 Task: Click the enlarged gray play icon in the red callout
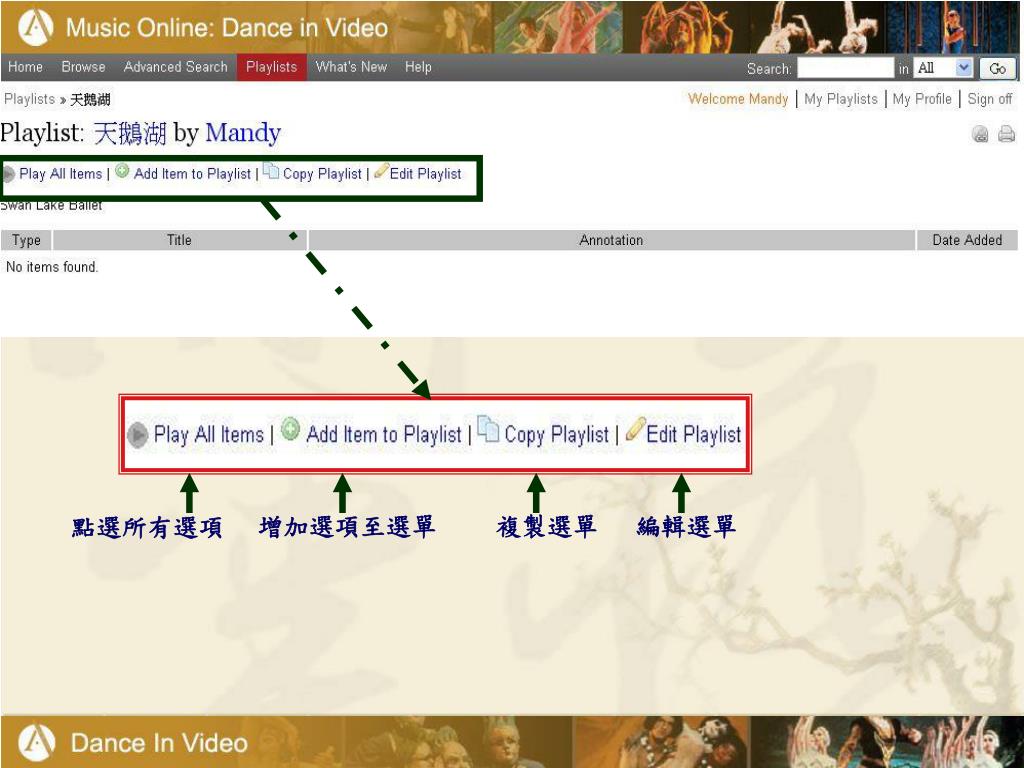click(138, 435)
